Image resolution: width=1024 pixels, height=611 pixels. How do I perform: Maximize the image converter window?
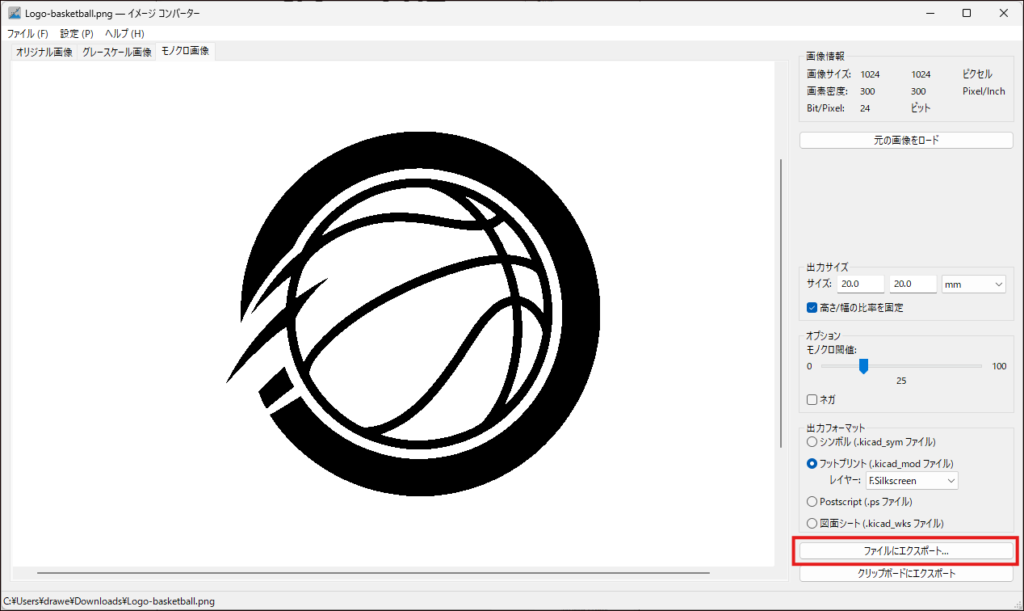coord(966,13)
